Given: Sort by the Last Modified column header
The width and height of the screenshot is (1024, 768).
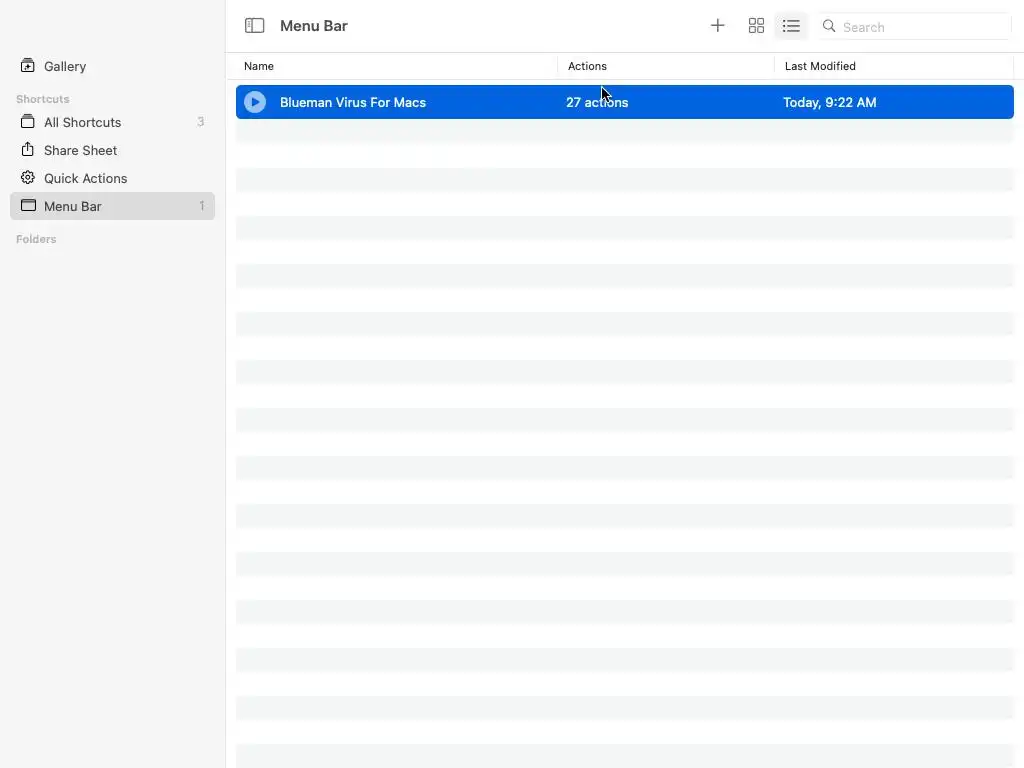Looking at the screenshot, I should (x=820, y=66).
